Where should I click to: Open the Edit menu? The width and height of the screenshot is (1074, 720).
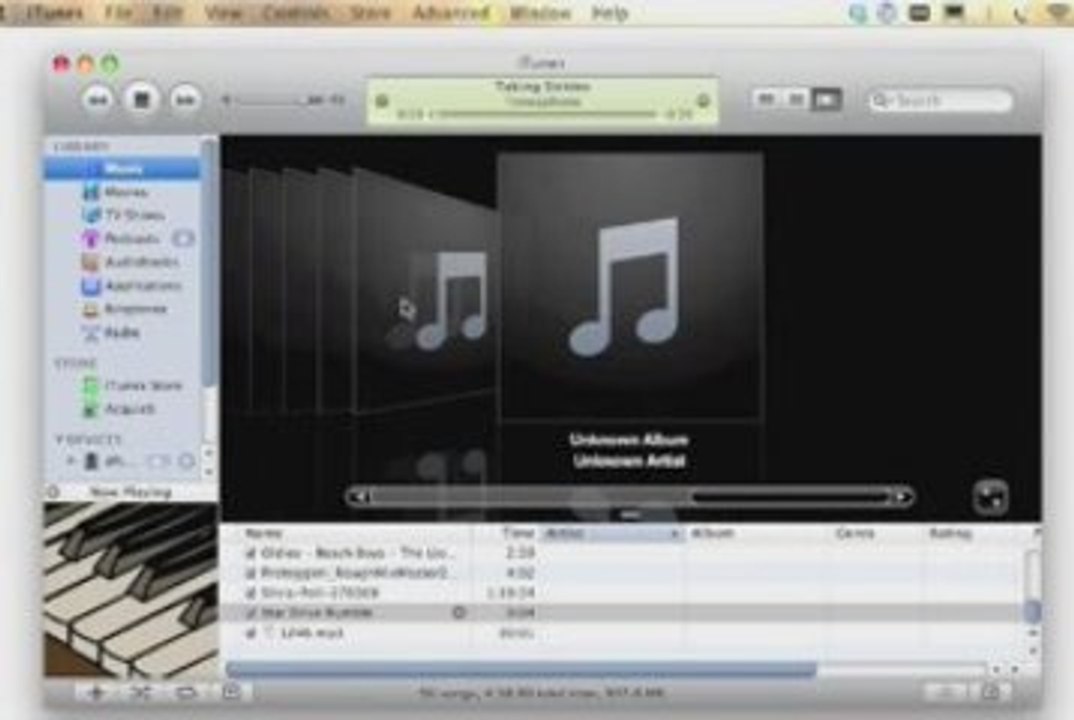pyautogui.click(x=167, y=13)
